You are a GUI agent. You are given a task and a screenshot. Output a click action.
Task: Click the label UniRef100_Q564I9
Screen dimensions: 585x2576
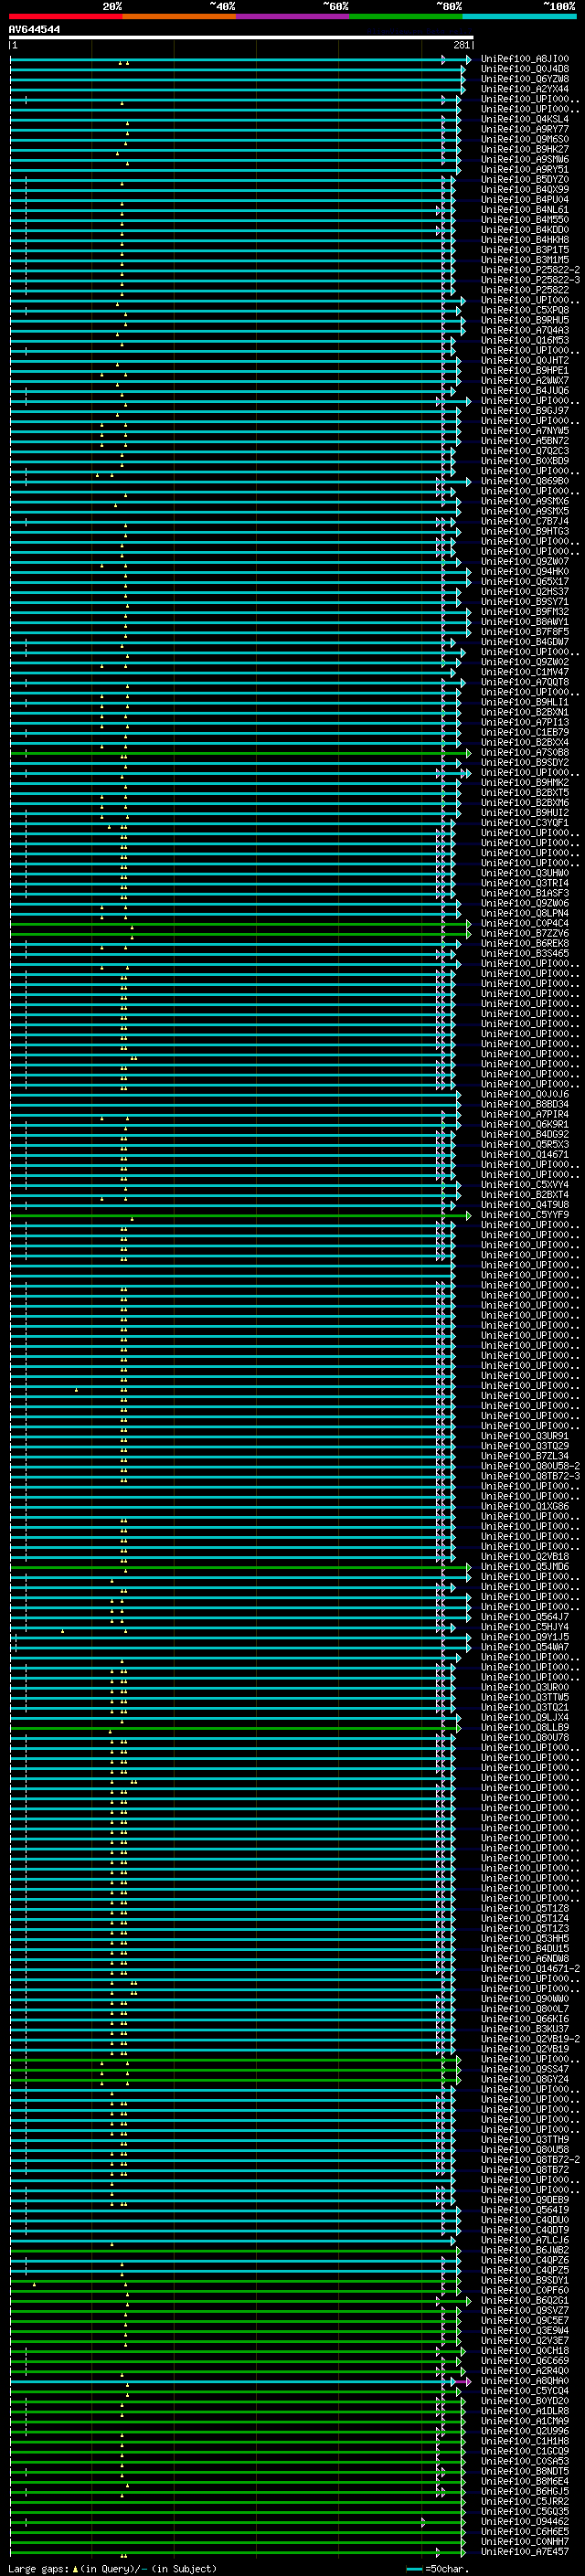point(525,2210)
